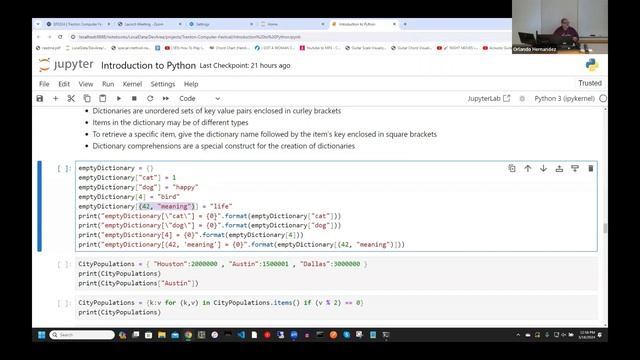Copy the selected cell from toolbar
This screenshot has height=360, width=640.
(87, 98)
